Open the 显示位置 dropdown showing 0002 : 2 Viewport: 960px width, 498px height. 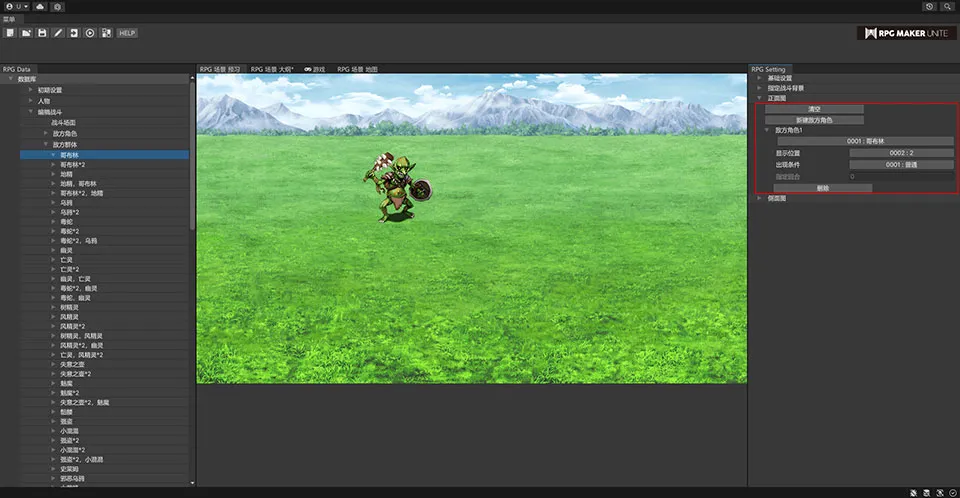[x=901, y=153]
